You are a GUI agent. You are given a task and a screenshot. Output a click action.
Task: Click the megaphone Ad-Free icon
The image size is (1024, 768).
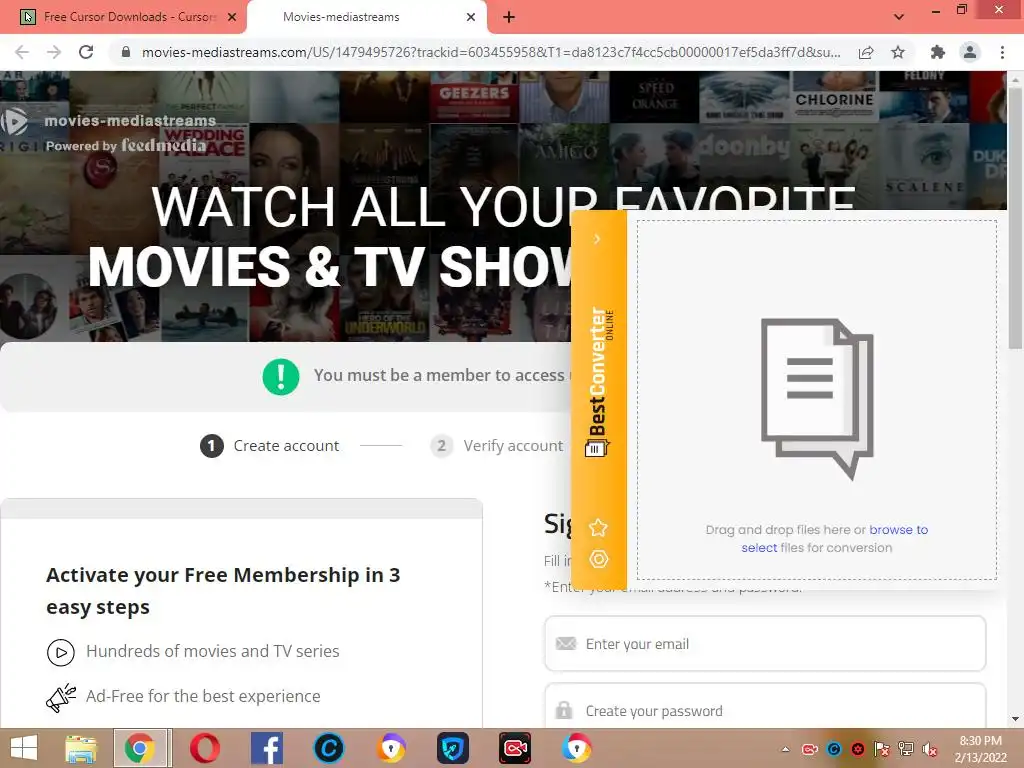61,697
